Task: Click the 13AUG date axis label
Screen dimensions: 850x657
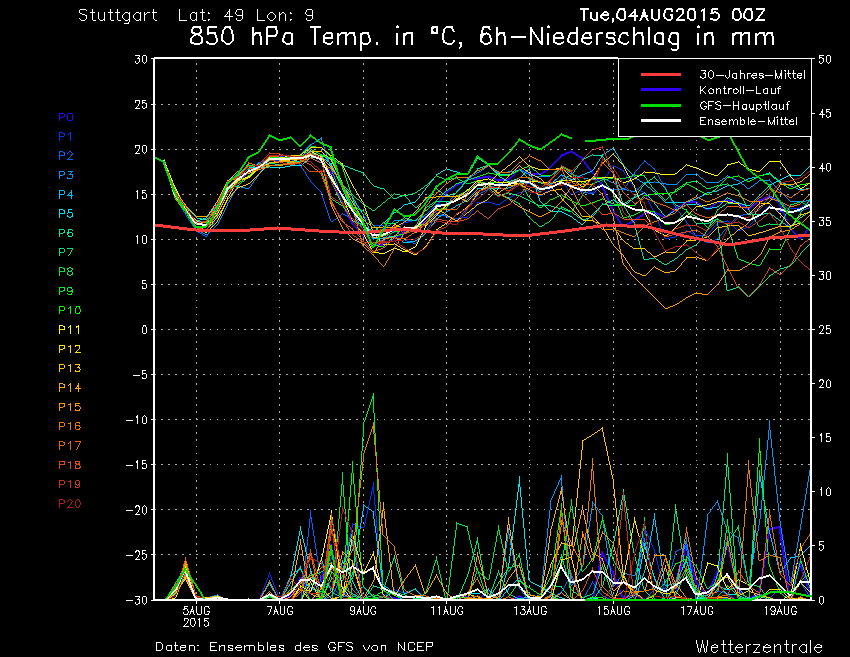Action: point(530,611)
